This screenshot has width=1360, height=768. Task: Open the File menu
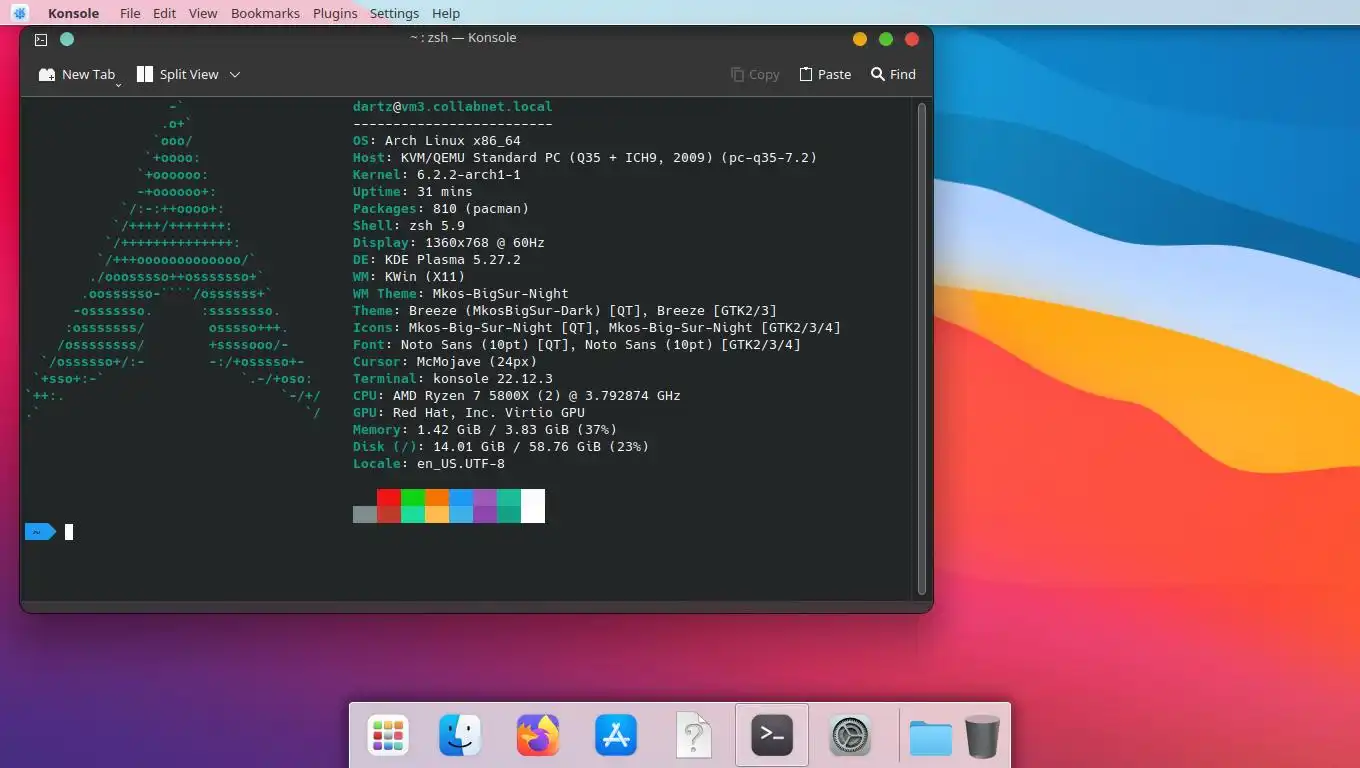130,13
